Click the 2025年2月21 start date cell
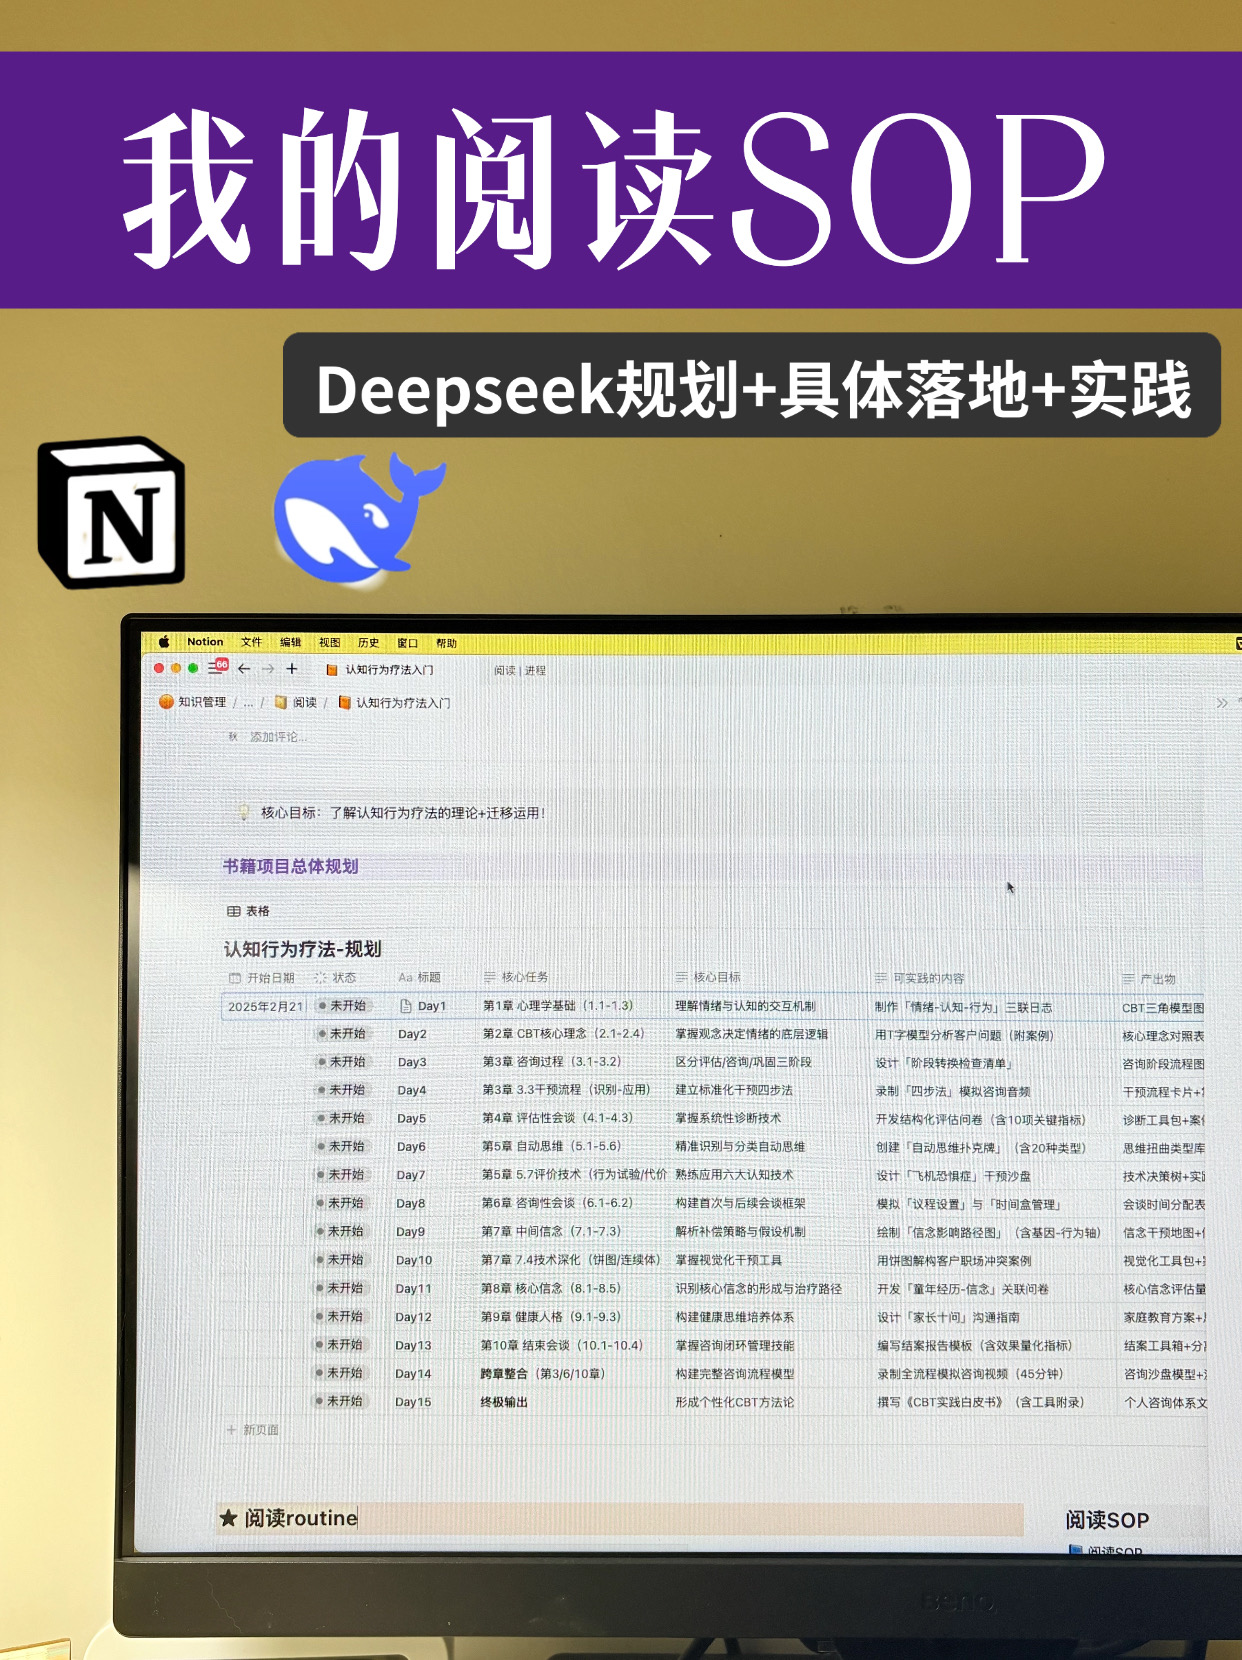This screenshot has height=1660, width=1242. click(x=264, y=1007)
